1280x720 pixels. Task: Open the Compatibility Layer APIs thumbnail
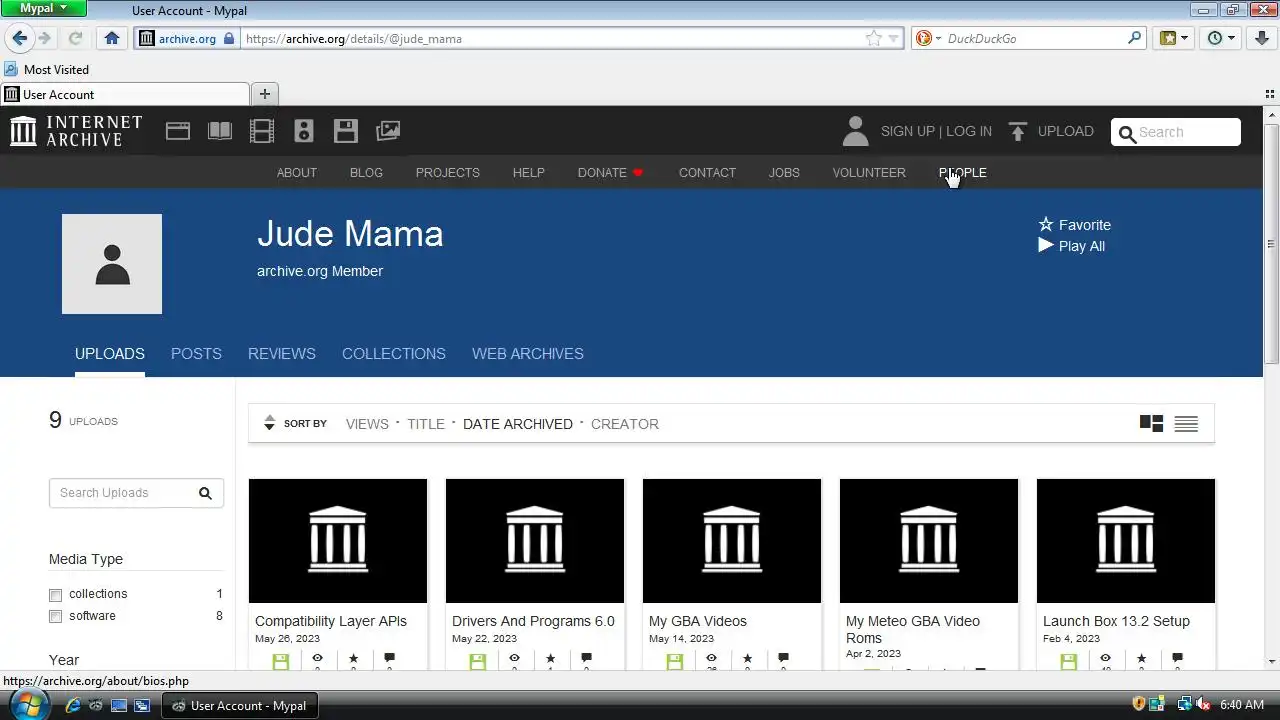coord(338,541)
